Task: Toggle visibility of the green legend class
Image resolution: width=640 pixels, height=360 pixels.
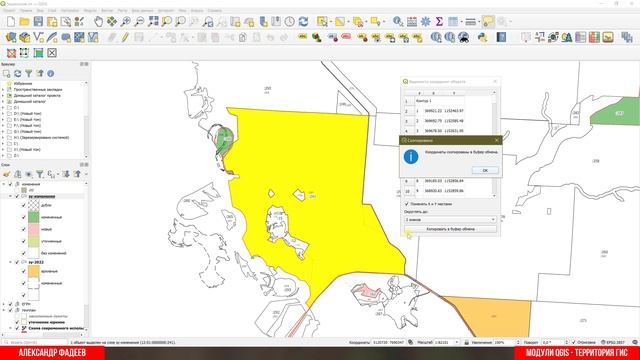Action: pyautogui.click(x=24, y=217)
